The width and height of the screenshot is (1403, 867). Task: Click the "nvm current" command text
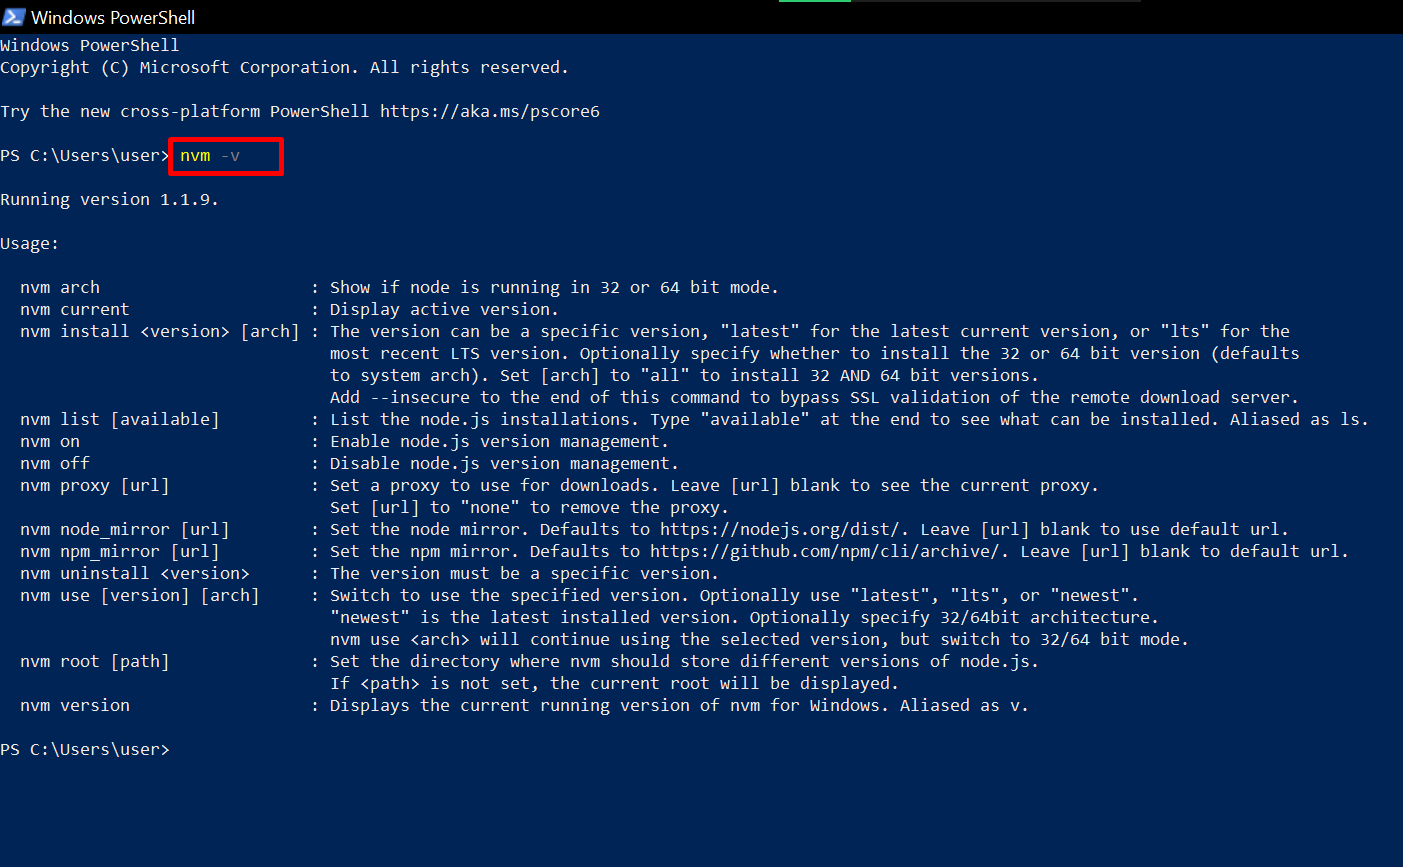75,309
